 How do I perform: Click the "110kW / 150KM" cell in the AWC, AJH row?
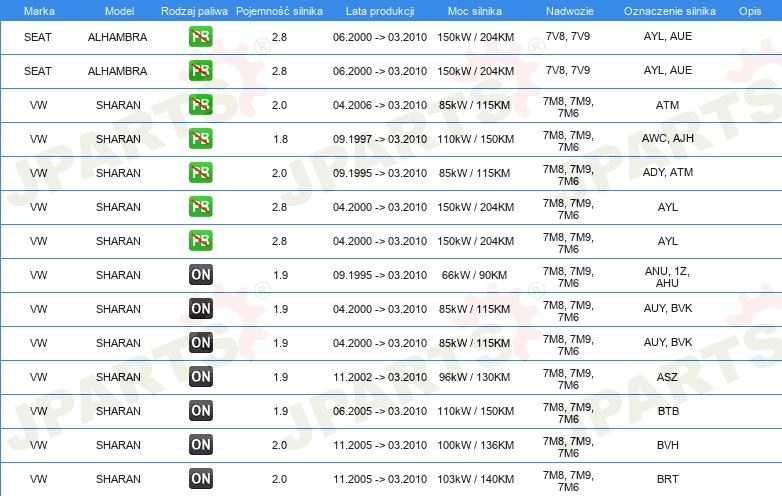pyautogui.click(x=475, y=139)
